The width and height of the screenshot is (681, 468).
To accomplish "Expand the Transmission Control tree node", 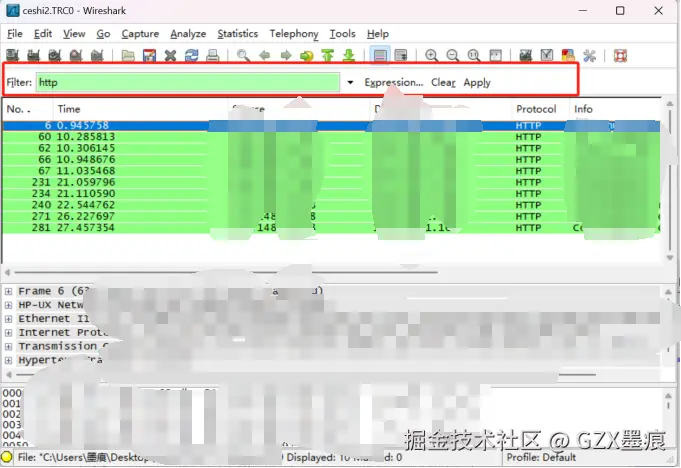I will pyautogui.click(x=8, y=346).
